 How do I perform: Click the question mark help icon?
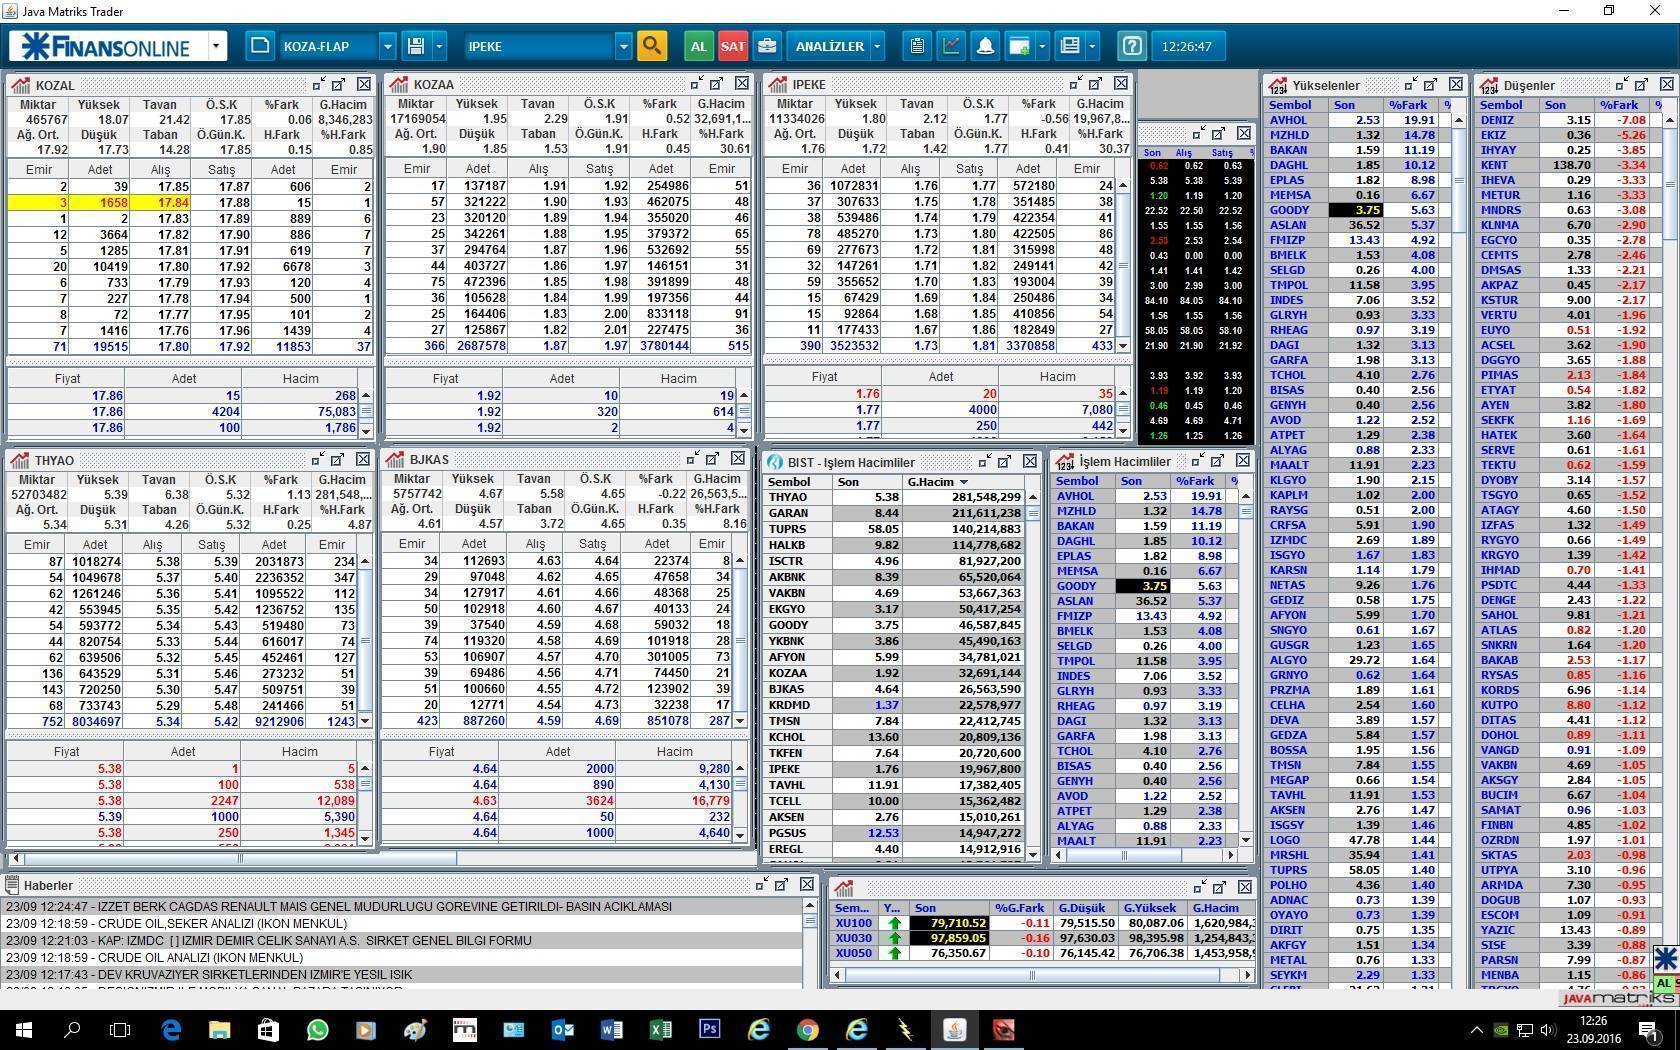(x=1131, y=46)
